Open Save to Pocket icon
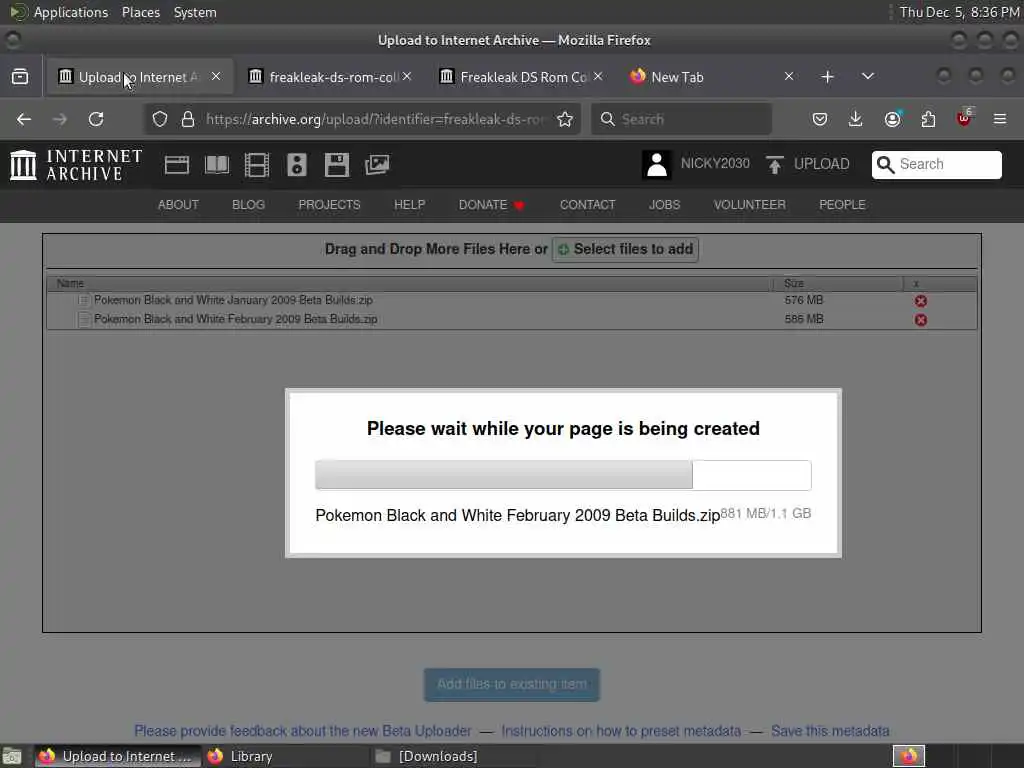Viewport: 1024px width, 768px height. 820,120
